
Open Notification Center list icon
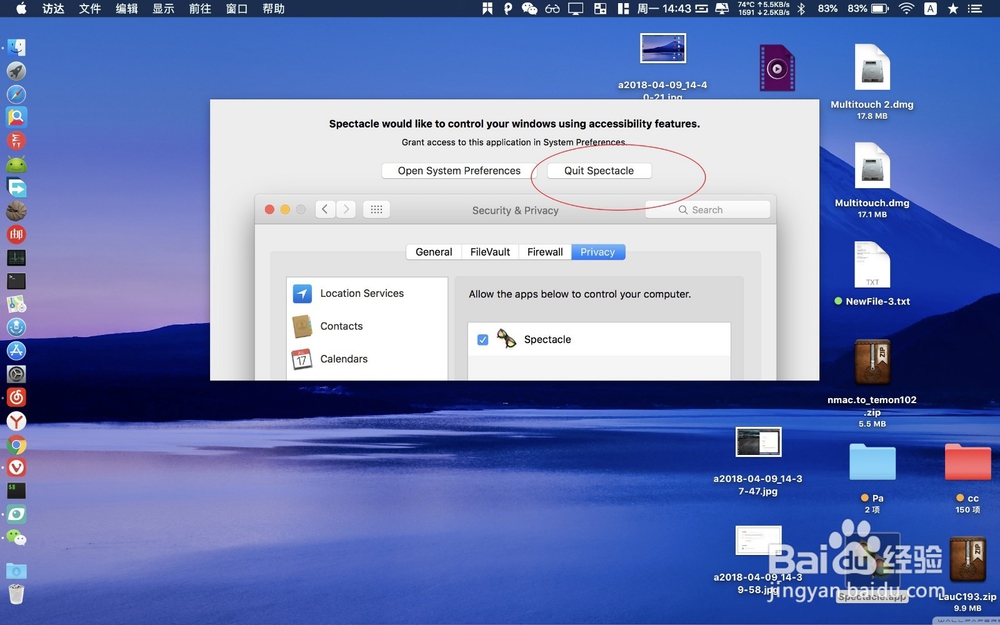[x=974, y=8]
